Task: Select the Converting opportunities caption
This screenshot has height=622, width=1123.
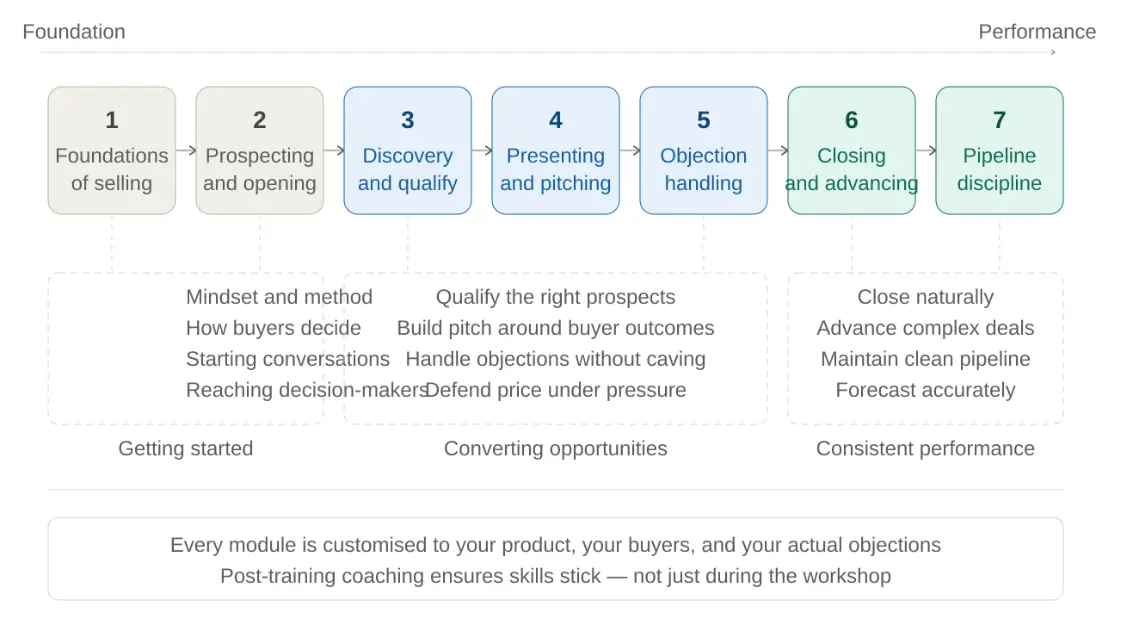Action: coord(555,448)
